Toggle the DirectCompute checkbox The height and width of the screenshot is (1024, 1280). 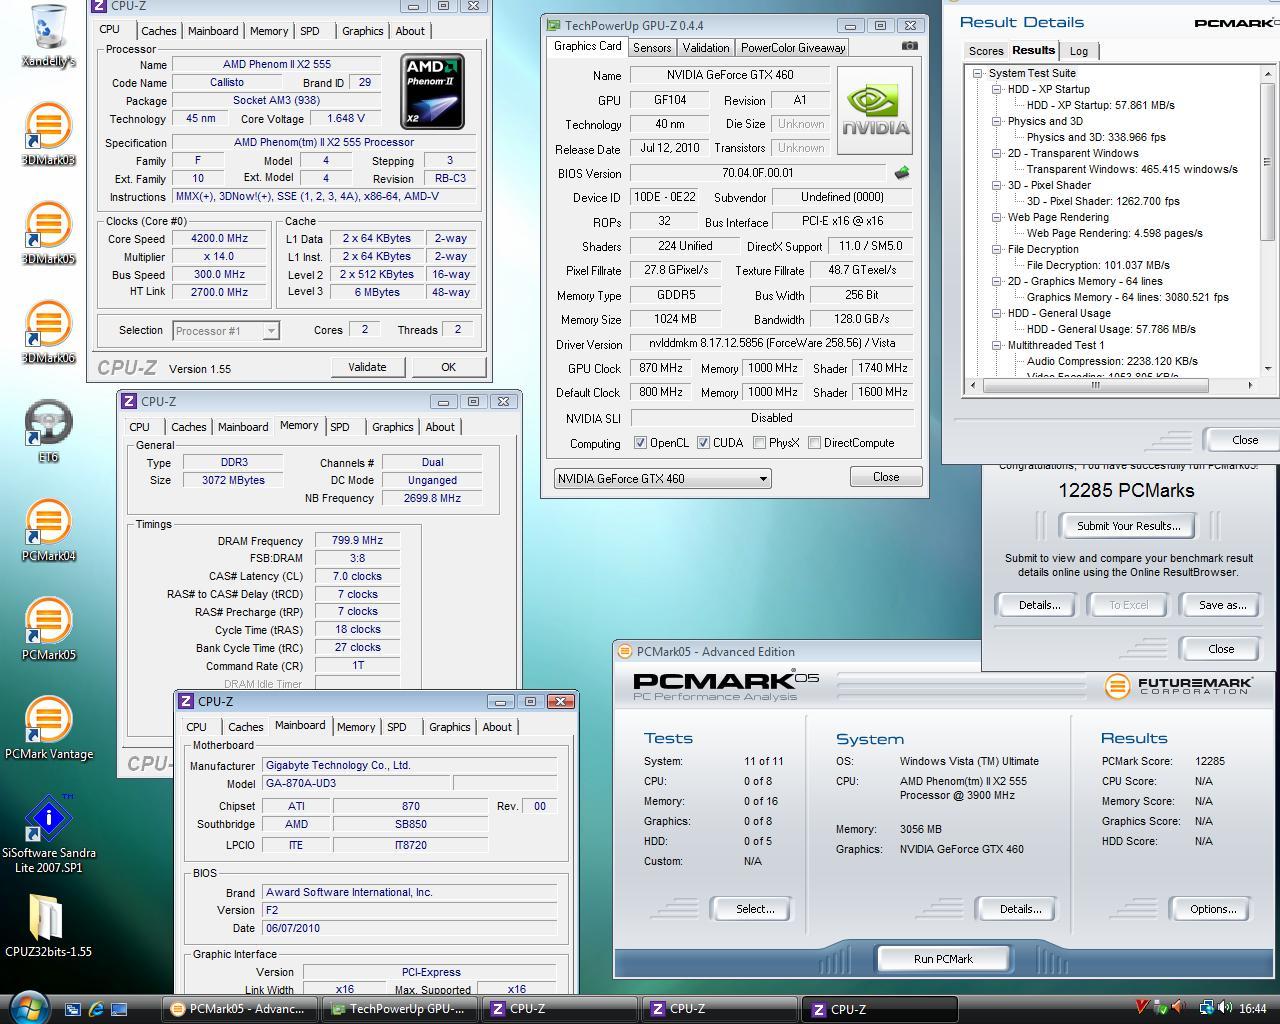tap(814, 443)
